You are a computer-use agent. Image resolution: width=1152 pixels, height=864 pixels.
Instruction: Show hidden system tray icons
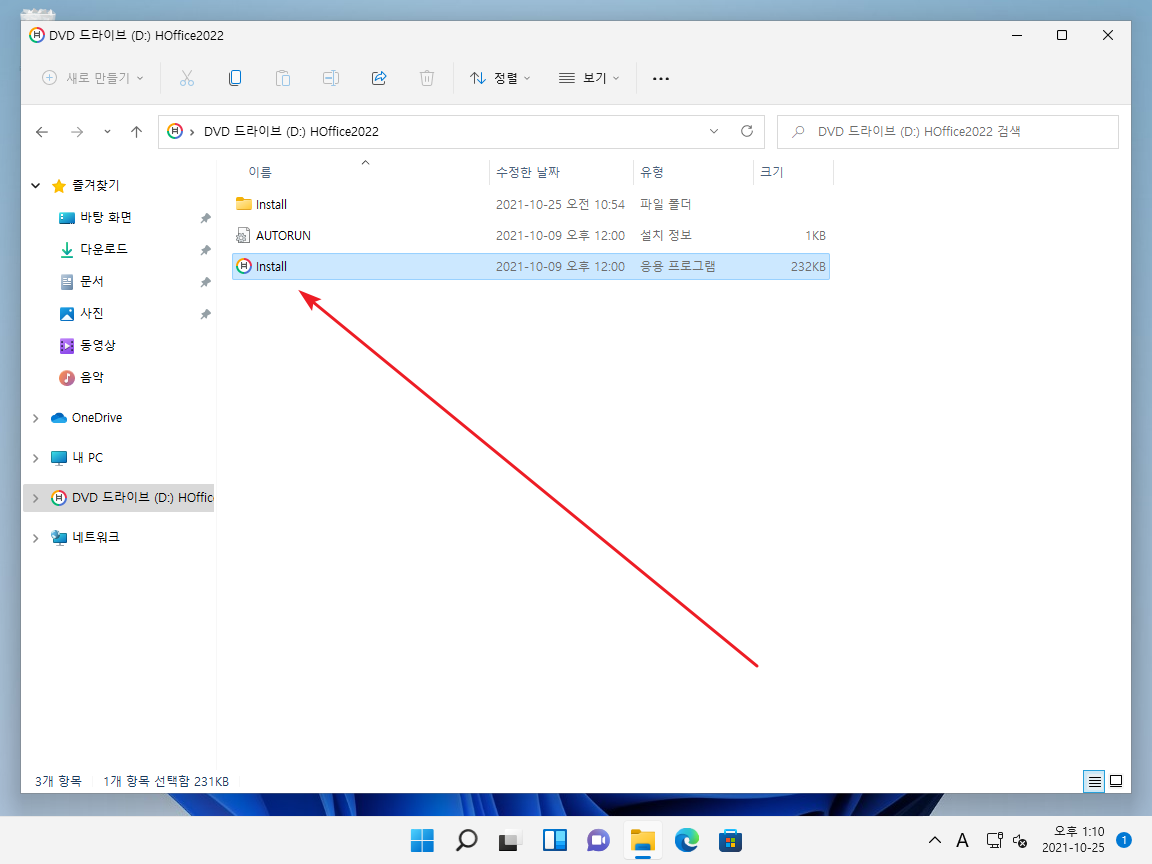click(x=935, y=840)
